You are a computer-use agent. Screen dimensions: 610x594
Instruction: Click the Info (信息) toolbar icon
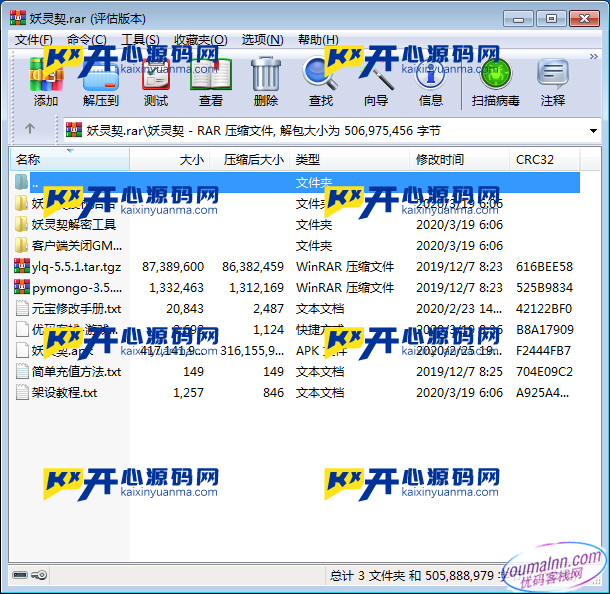(431, 80)
